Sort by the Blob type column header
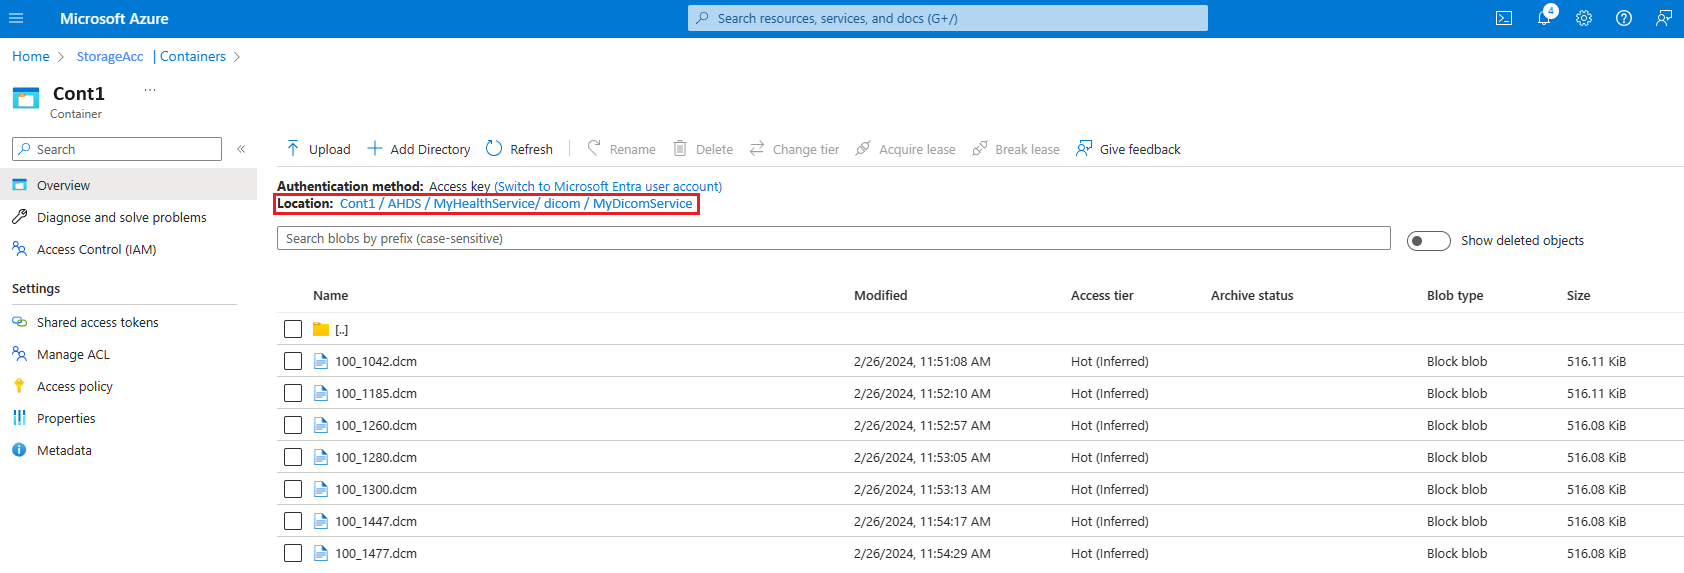Image resolution: width=1684 pixels, height=573 pixels. pos(1455,295)
